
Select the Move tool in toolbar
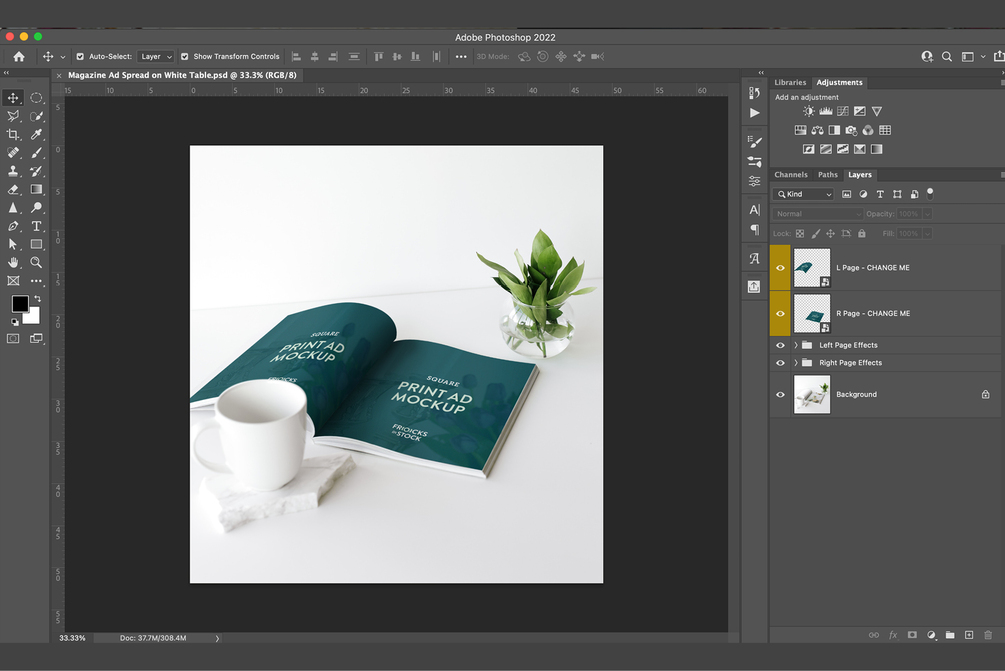point(13,98)
